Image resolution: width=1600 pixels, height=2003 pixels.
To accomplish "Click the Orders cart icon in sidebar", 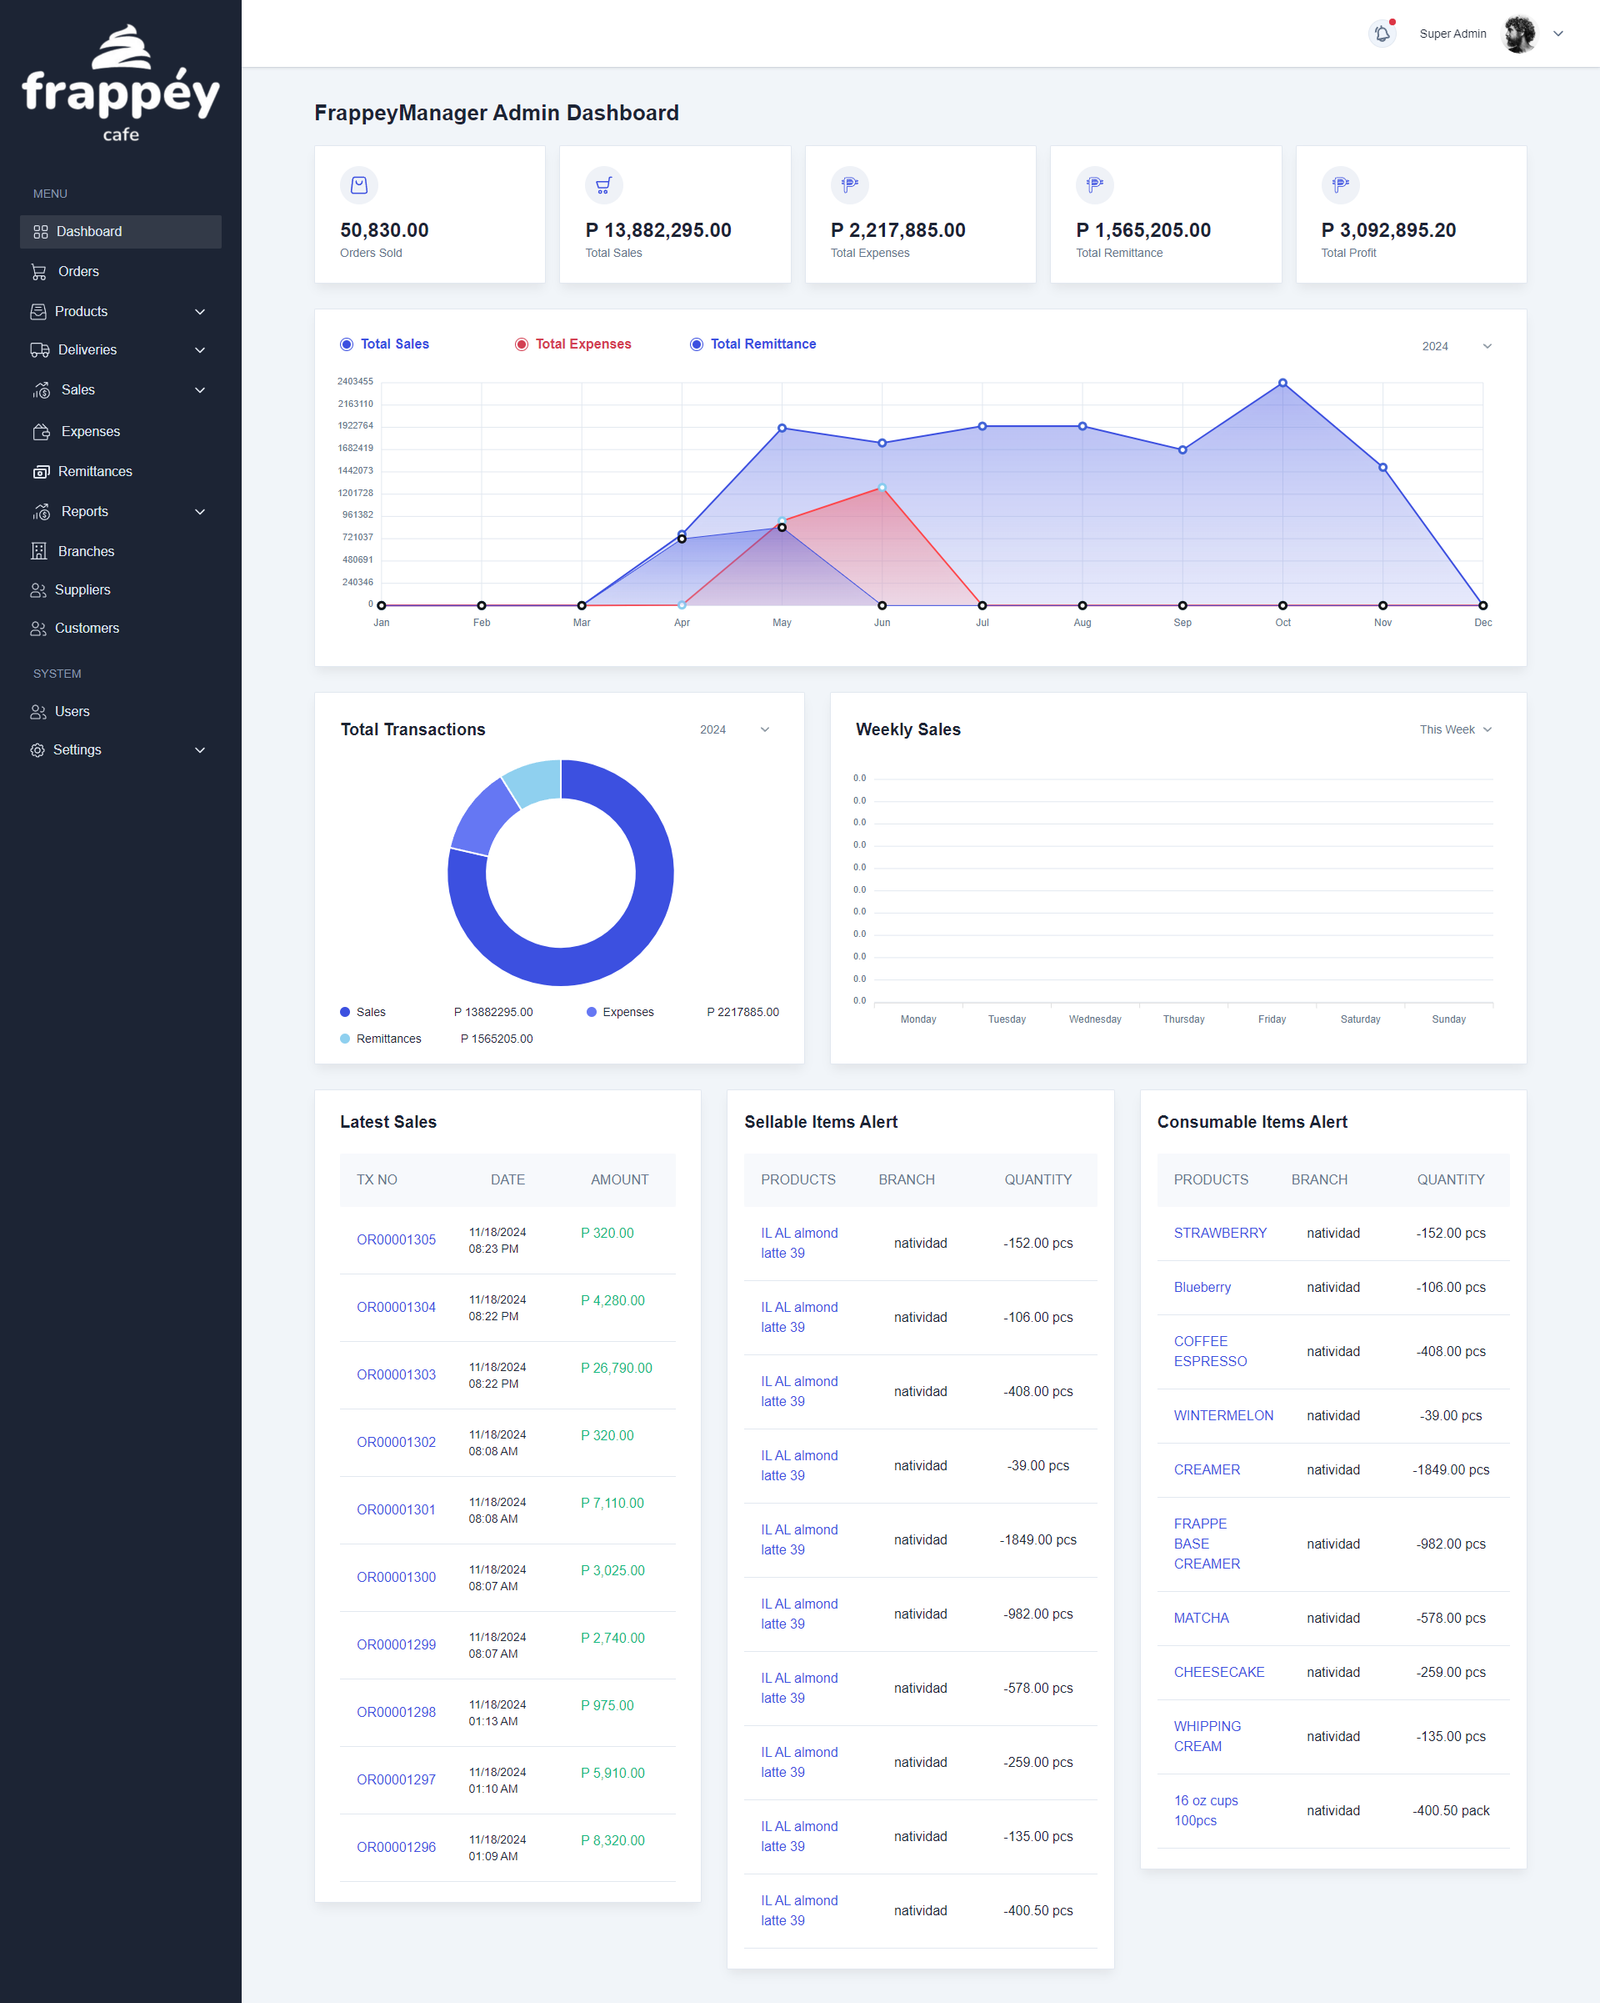I will coord(39,272).
